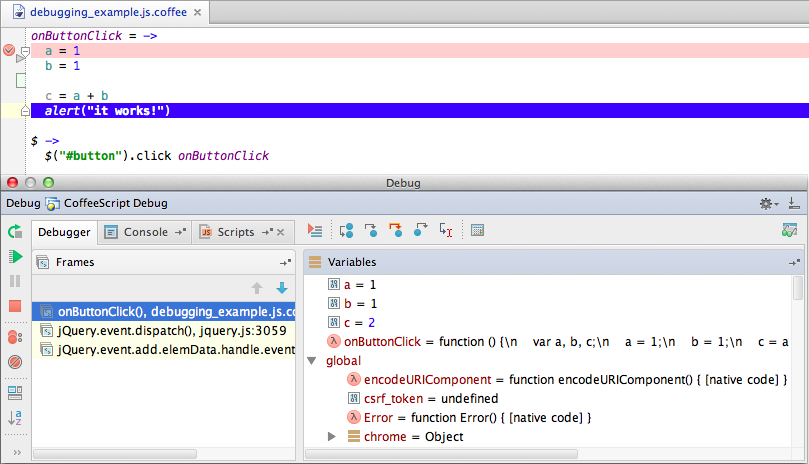This screenshot has height=464, width=809.
Task: Click Frames panel restore layout arrow
Action: [285, 263]
